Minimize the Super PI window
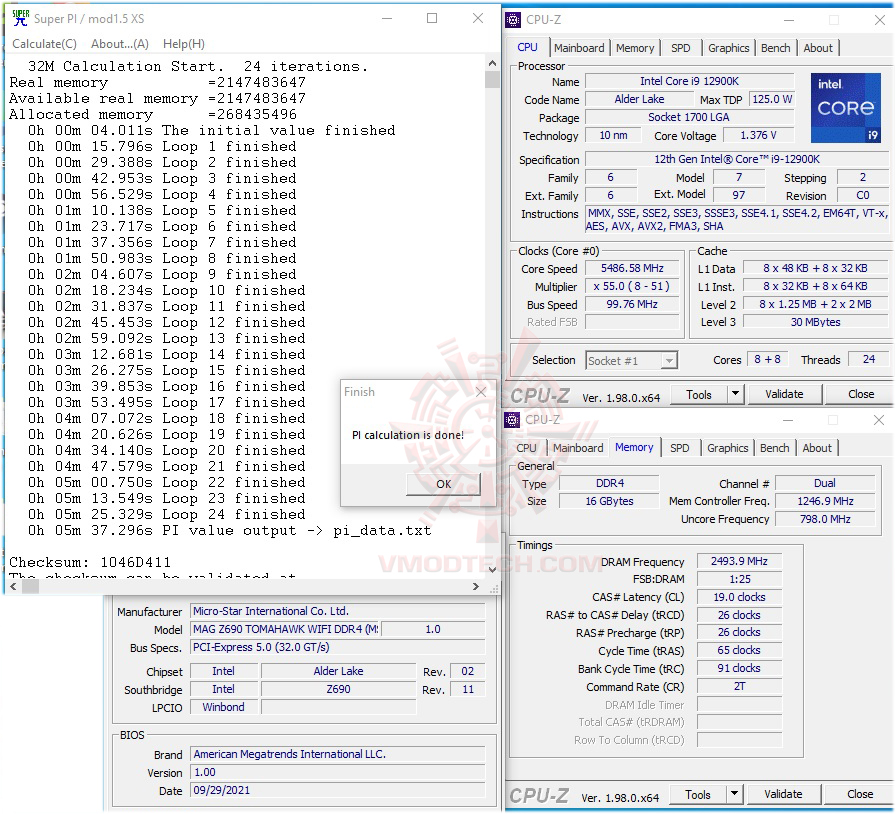Image resolution: width=896 pixels, height=814 pixels. [387, 18]
